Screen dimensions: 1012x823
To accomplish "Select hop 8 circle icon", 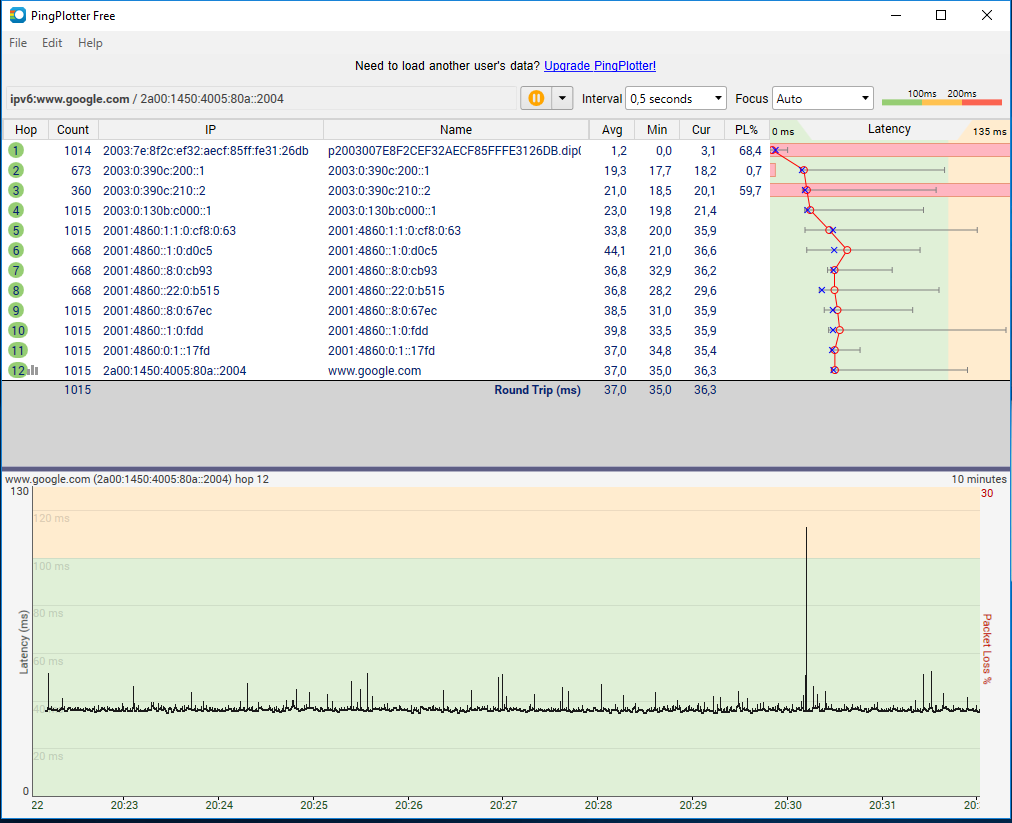I will click(x=16, y=290).
